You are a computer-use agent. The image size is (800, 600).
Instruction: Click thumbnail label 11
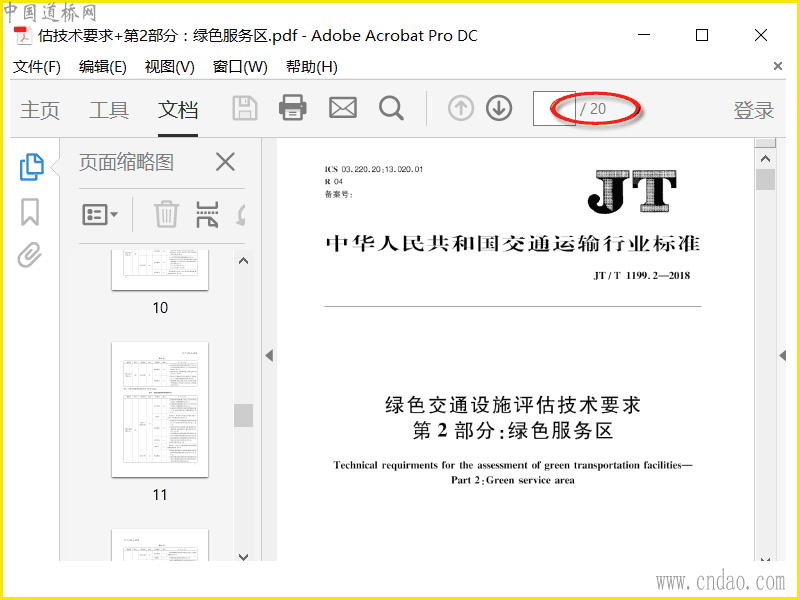coord(160,494)
